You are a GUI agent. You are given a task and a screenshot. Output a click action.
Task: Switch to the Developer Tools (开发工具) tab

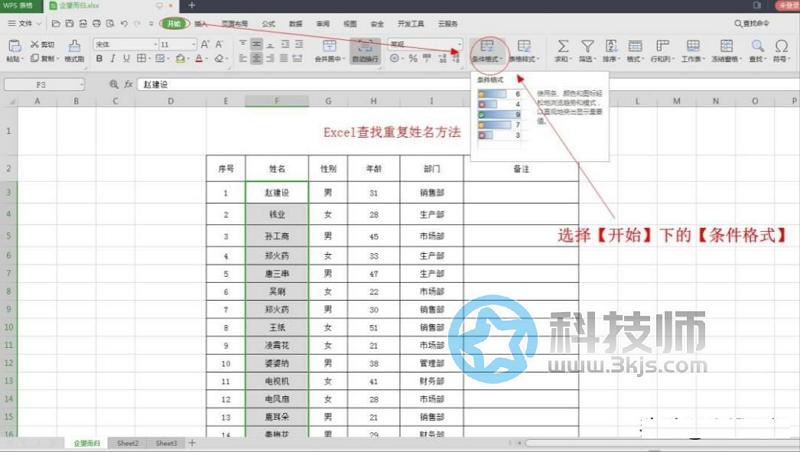(x=411, y=23)
